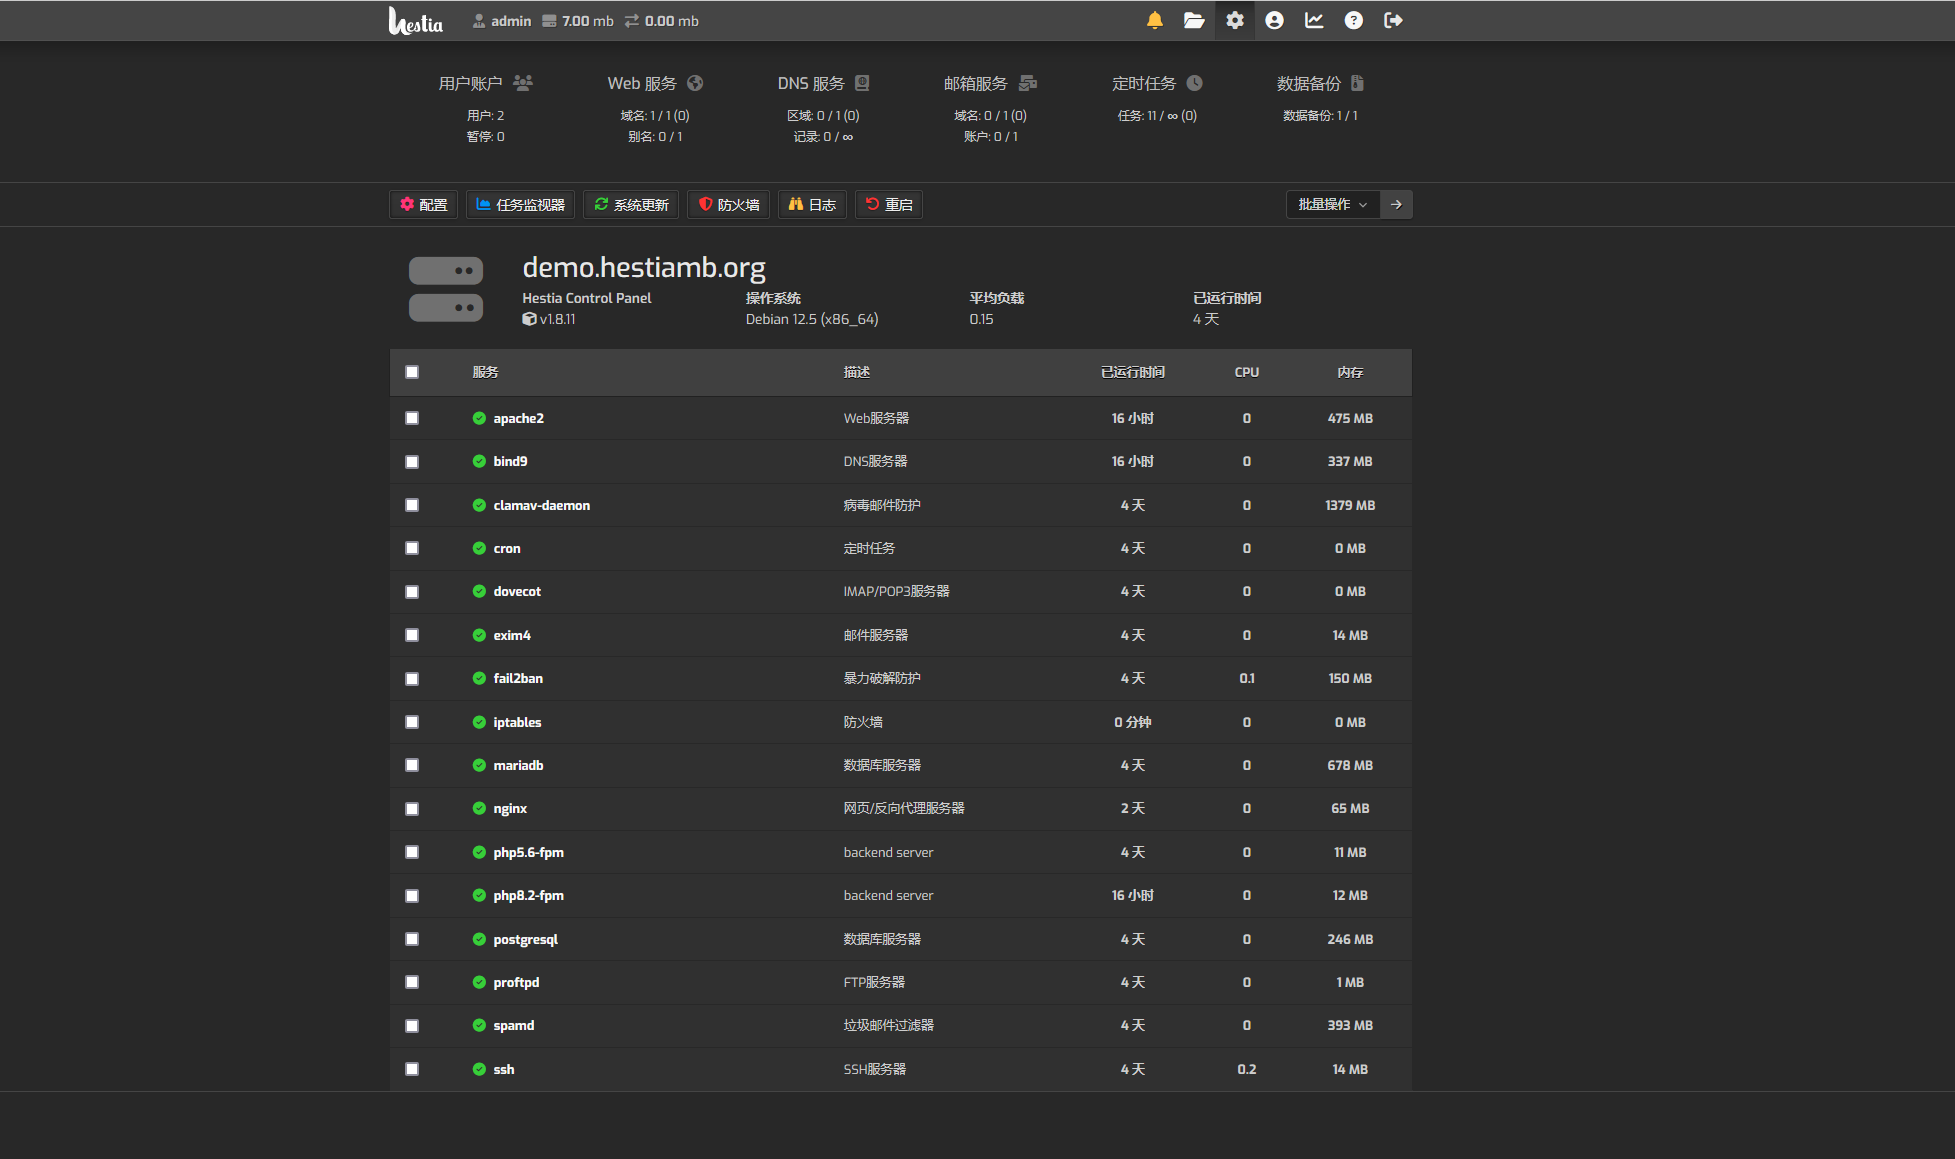This screenshot has height=1159, width=1955.
Task: Check the clamav-daemon row checkbox
Action: coord(412,505)
